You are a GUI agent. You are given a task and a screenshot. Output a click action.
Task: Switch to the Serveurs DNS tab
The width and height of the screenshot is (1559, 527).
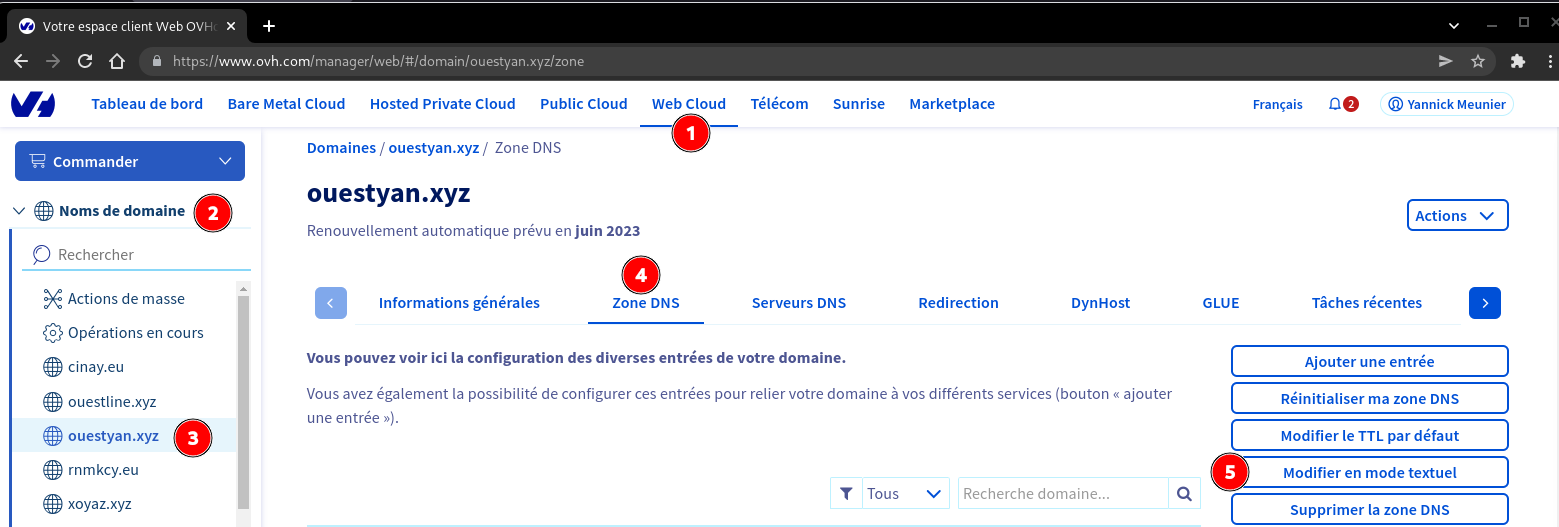(798, 303)
